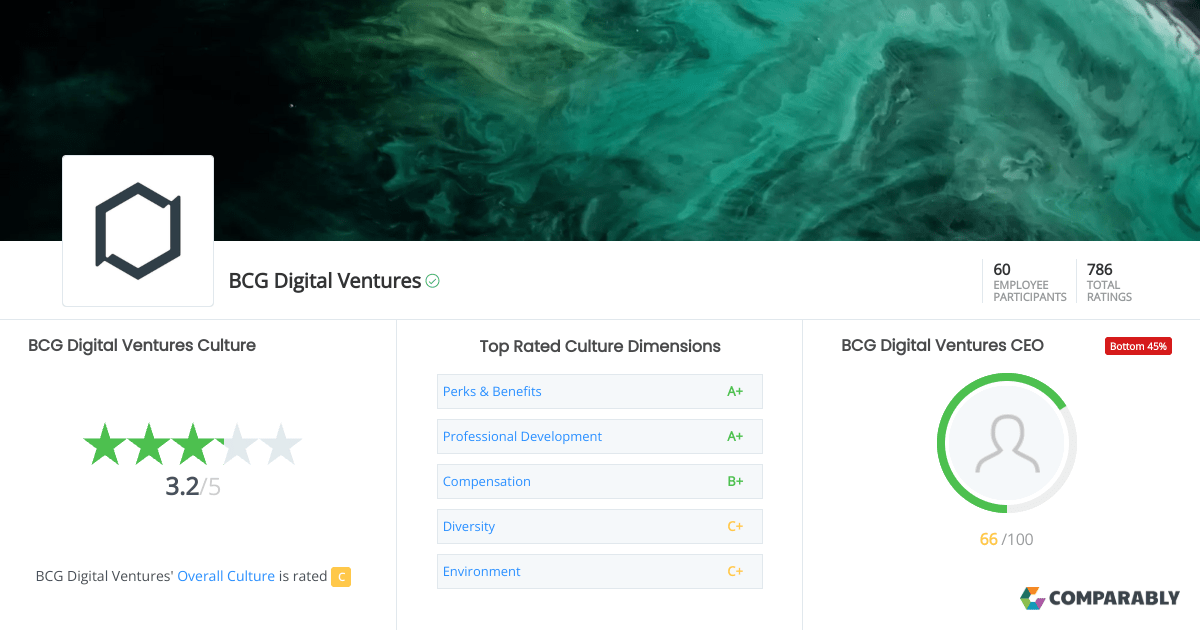Image resolution: width=1200 pixels, height=630 pixels.
Task: Click the BCG Digital Ventures company name
Action: click(325, 281)
